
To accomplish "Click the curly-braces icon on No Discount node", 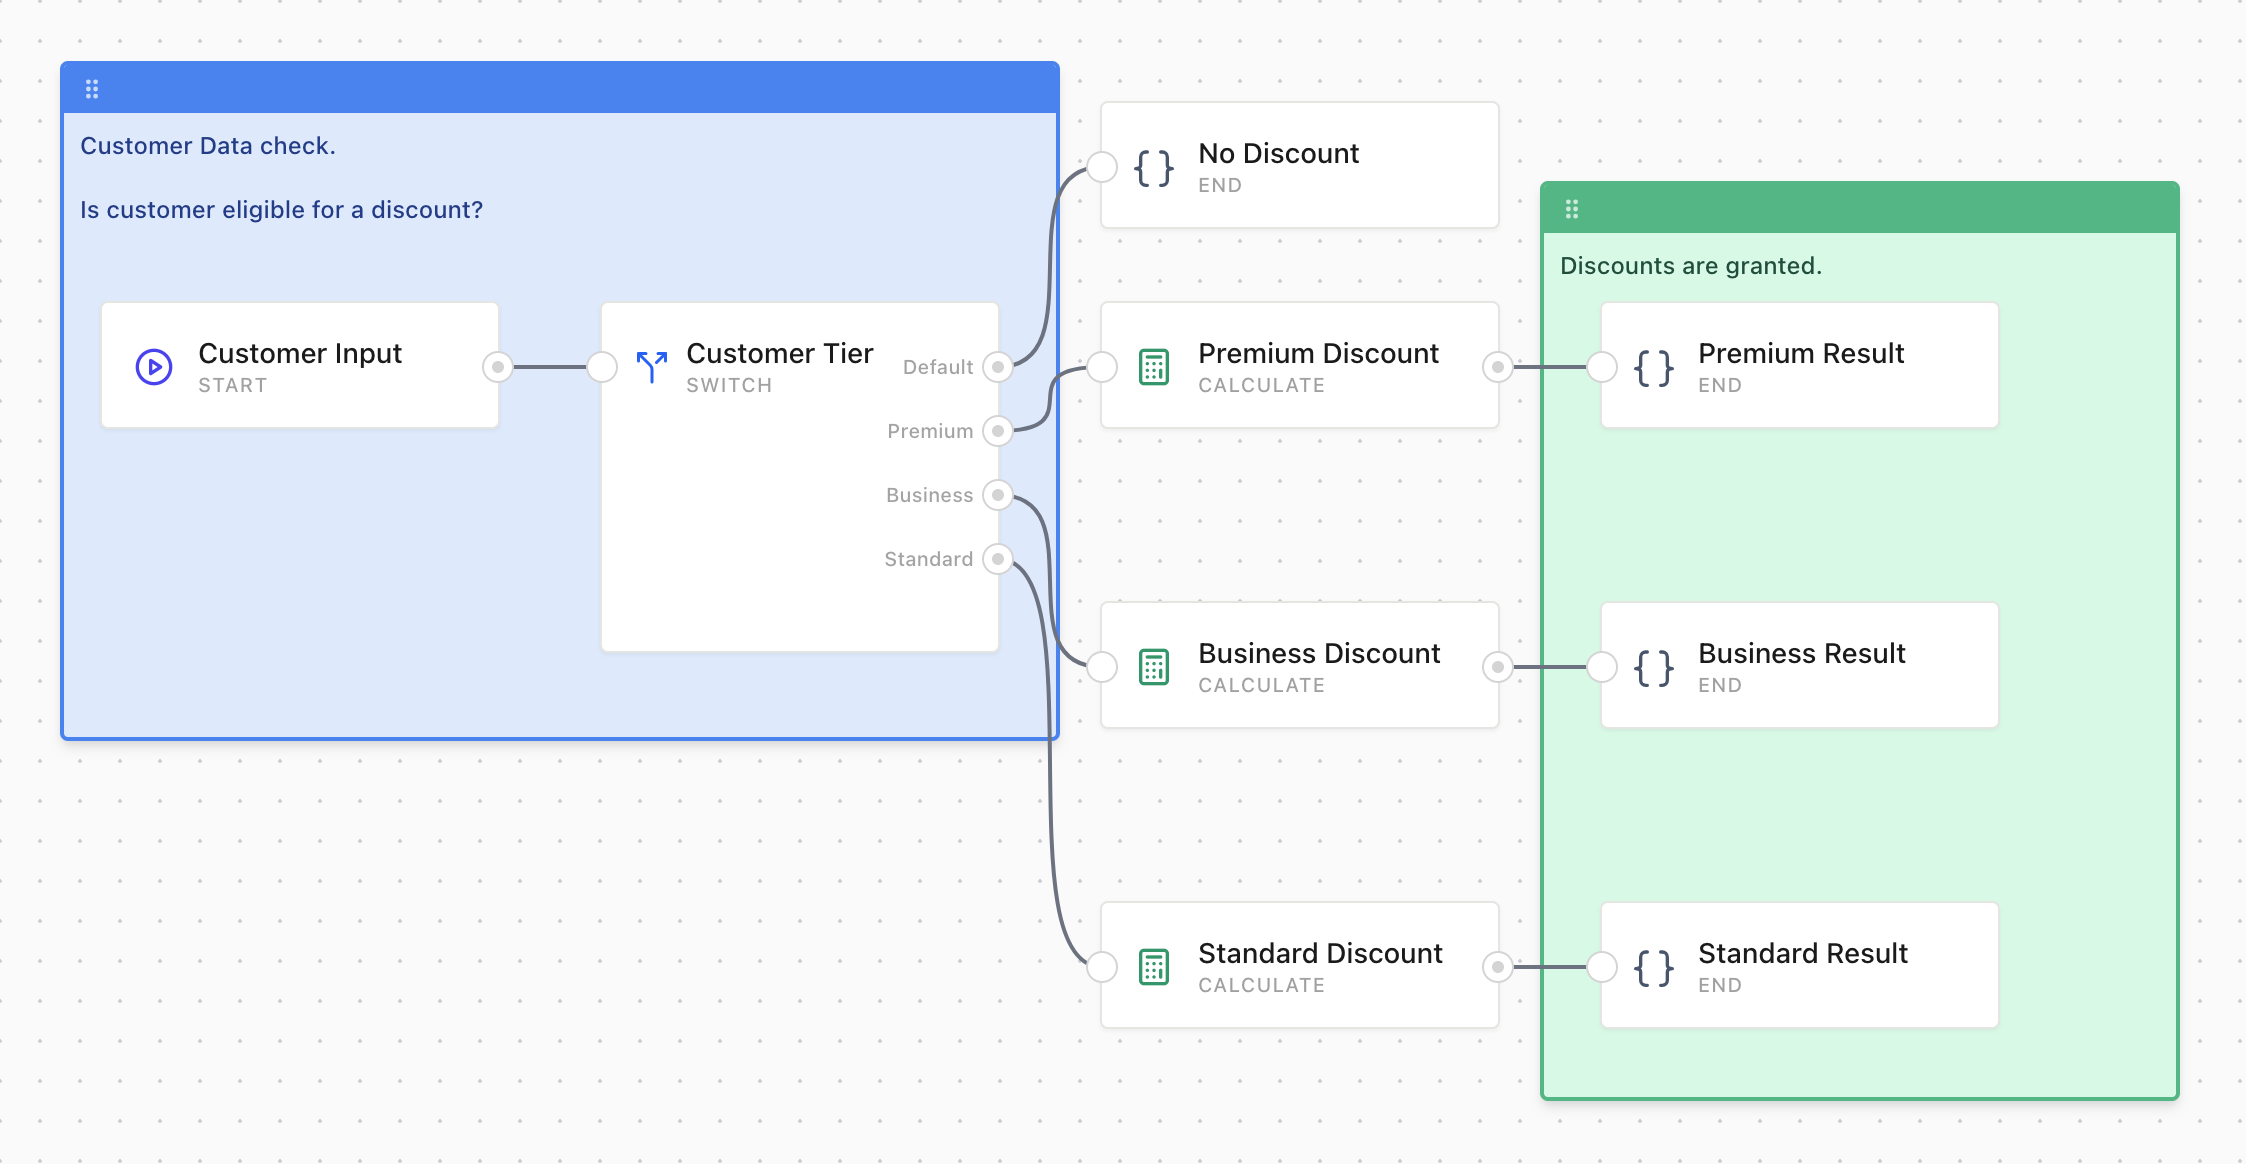I will (x=1152, y=167).
